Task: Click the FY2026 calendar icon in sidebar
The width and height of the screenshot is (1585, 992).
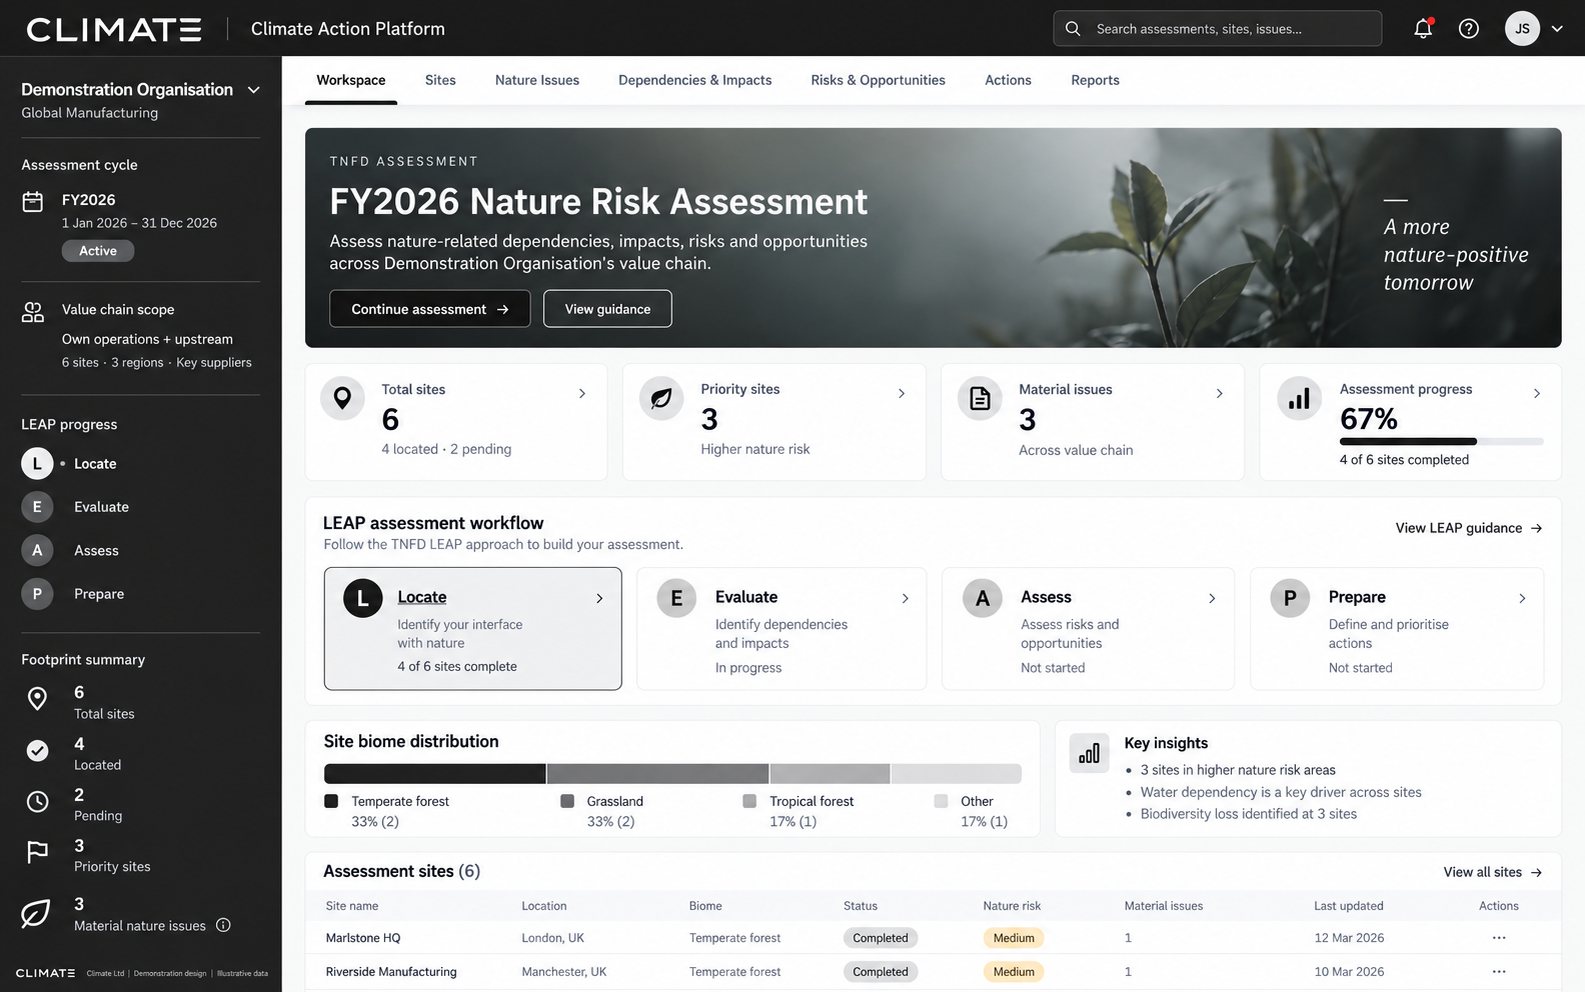Action: point(33,201)
